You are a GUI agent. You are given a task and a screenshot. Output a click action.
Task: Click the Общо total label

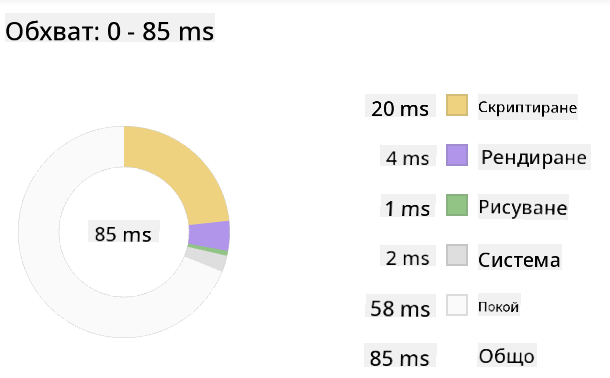pyautogui.click(x=507, y=355)
